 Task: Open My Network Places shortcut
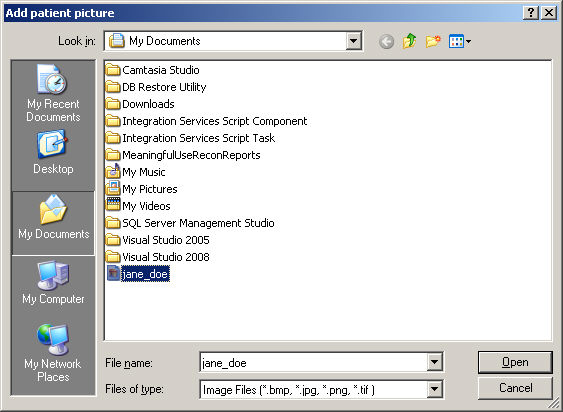tap(53, 353)
